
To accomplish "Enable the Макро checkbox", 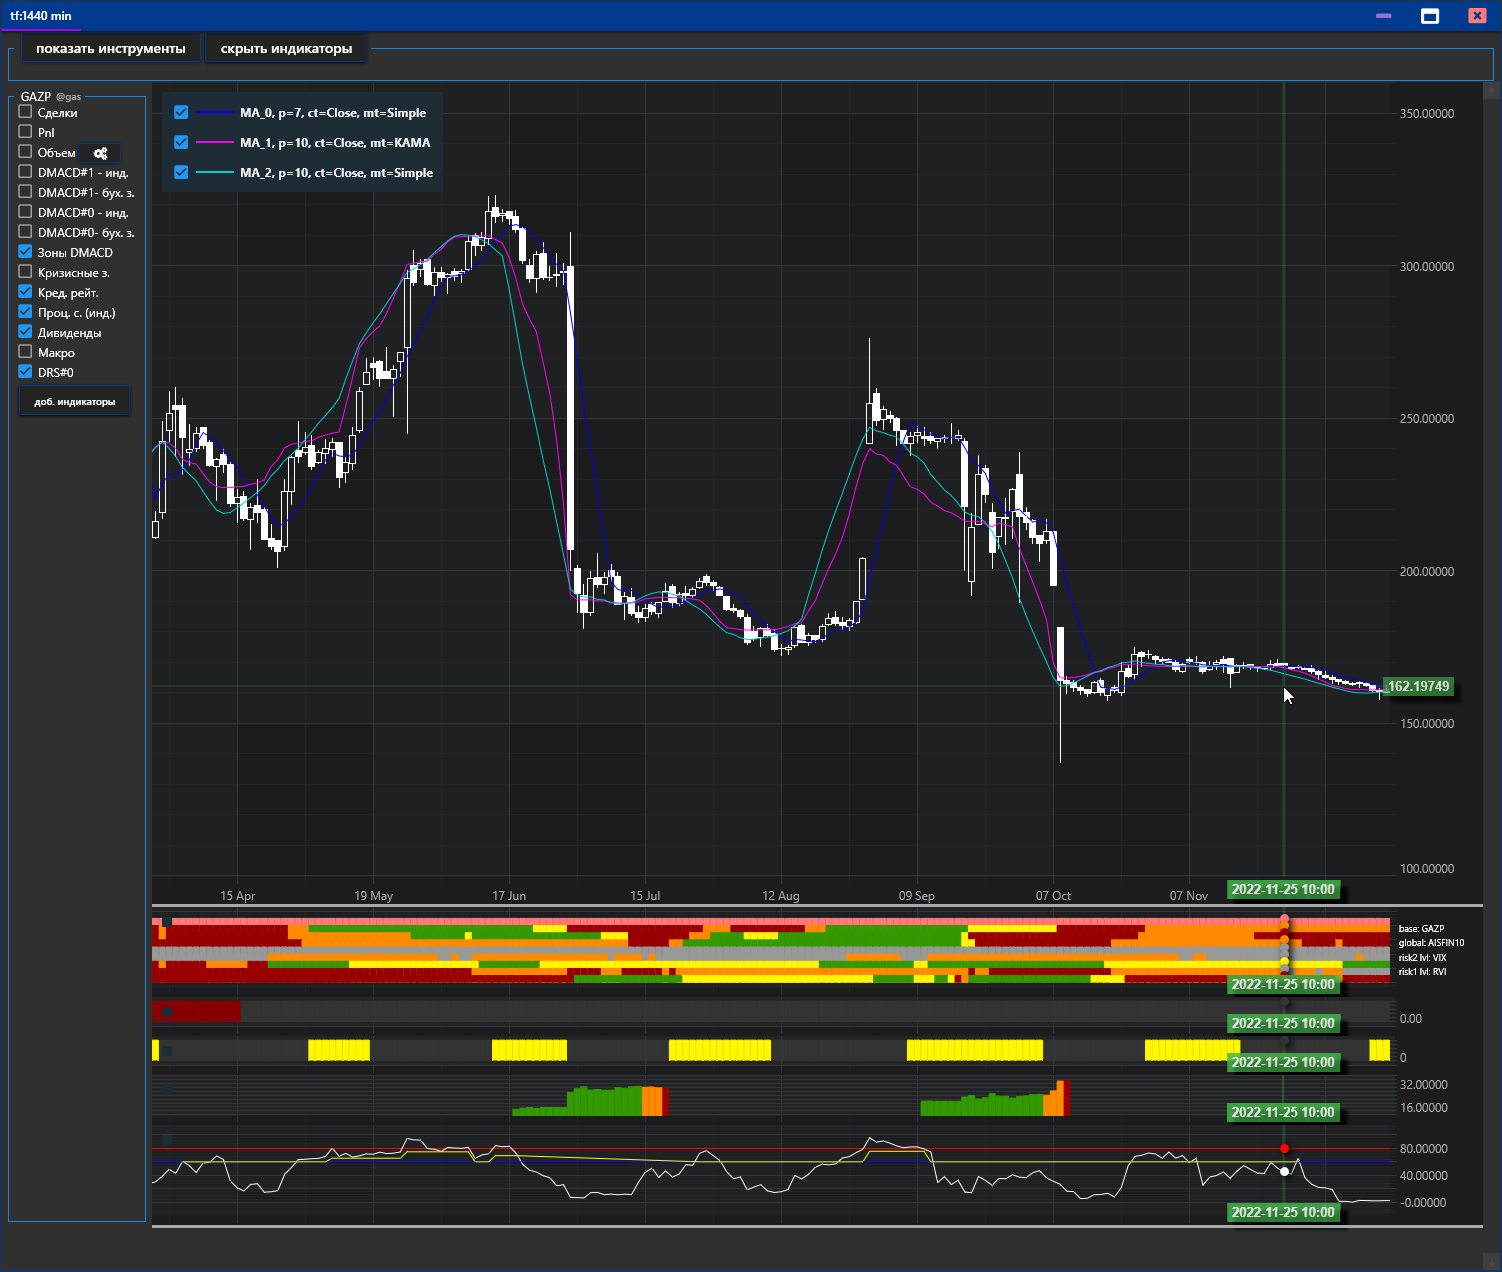I will [26, 351].
